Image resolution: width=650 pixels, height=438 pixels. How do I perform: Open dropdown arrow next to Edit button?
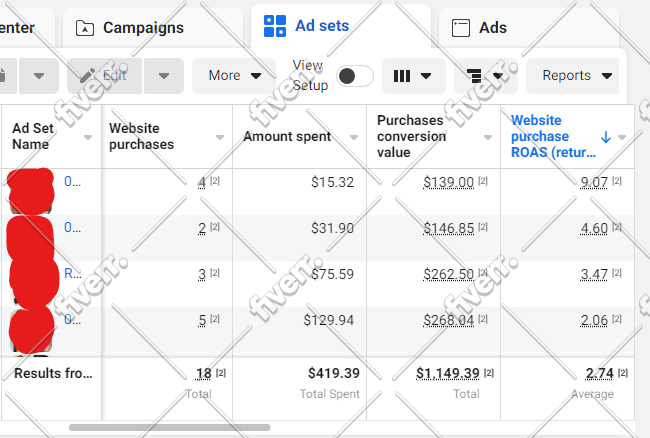pyautogui.click(x=164, y=76)
